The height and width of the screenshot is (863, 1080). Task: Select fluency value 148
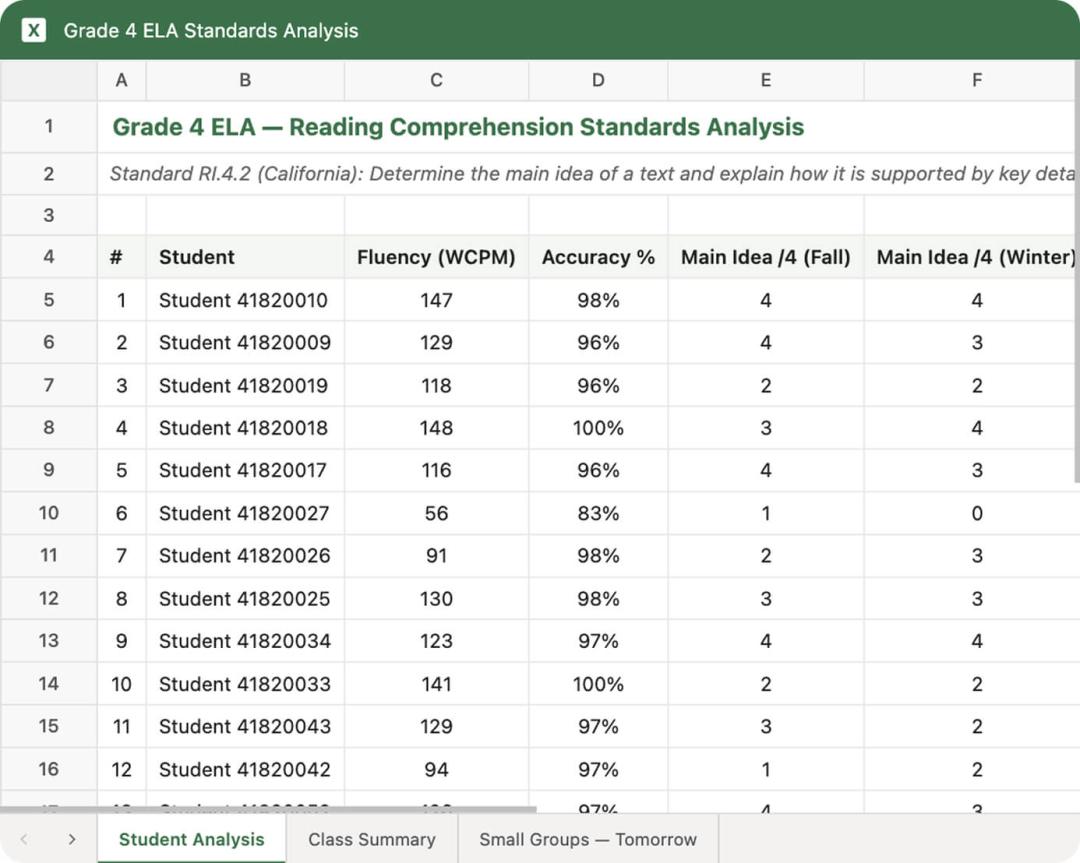tap(436, 428)
